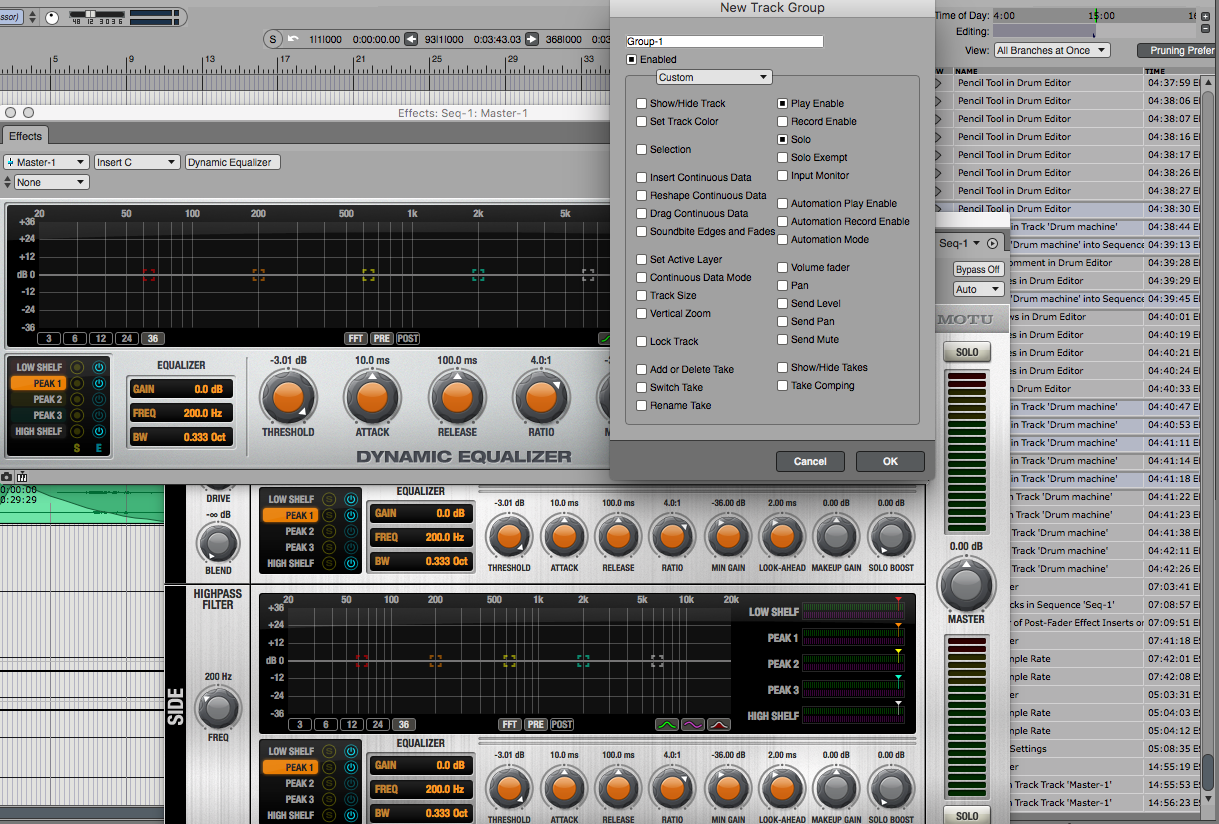Click the Peak 1 solo circle icon
This screenshot has height=824, width=1219.
[x=77, y=383]
